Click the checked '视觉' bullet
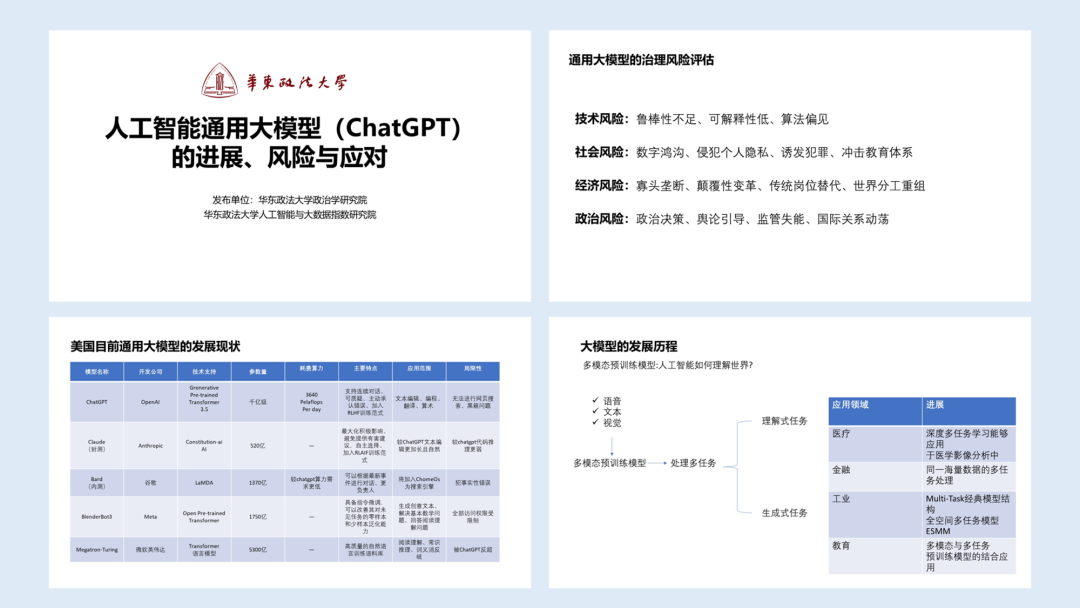 point(607,423)
